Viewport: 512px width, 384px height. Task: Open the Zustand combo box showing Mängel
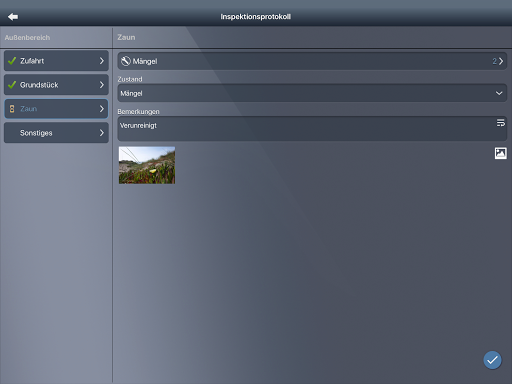312,93
